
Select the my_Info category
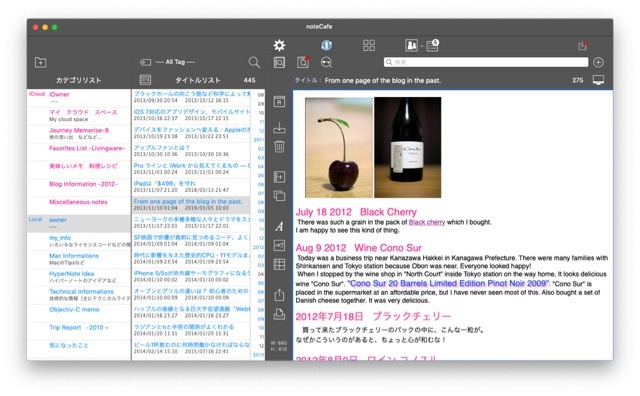click(x=79, y=242)
